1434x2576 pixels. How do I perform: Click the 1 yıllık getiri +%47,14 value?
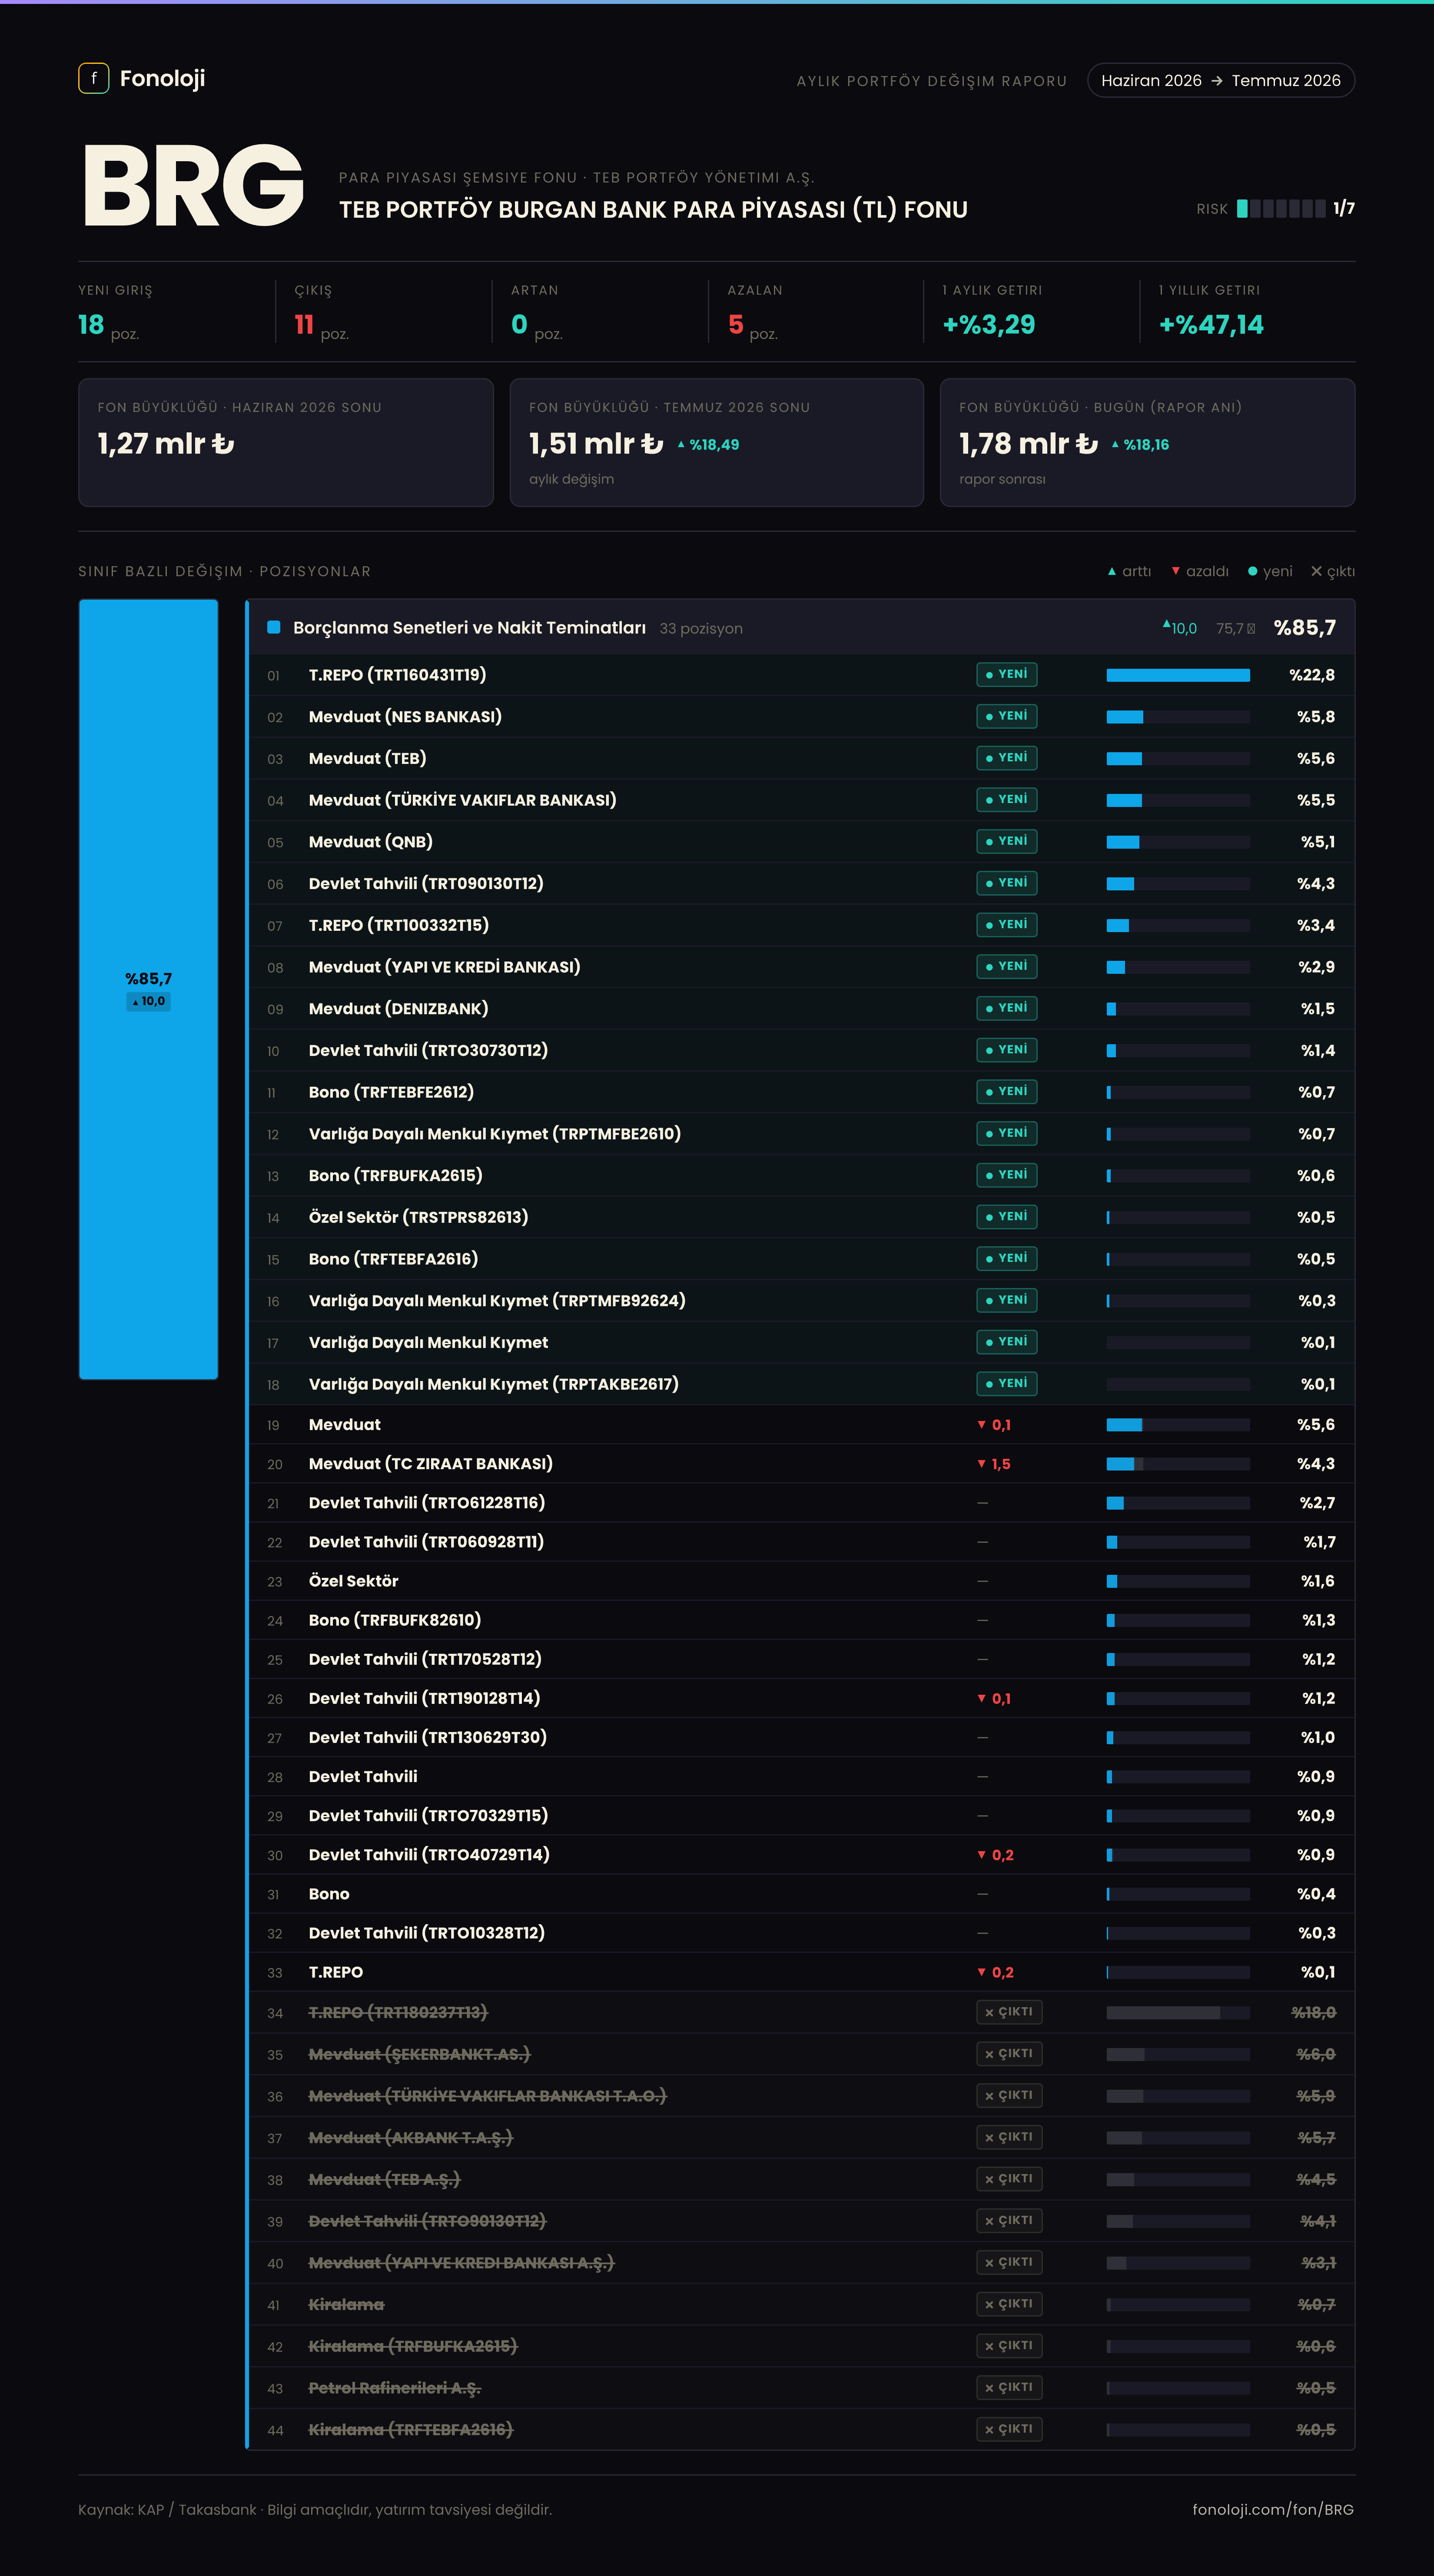1211,325
